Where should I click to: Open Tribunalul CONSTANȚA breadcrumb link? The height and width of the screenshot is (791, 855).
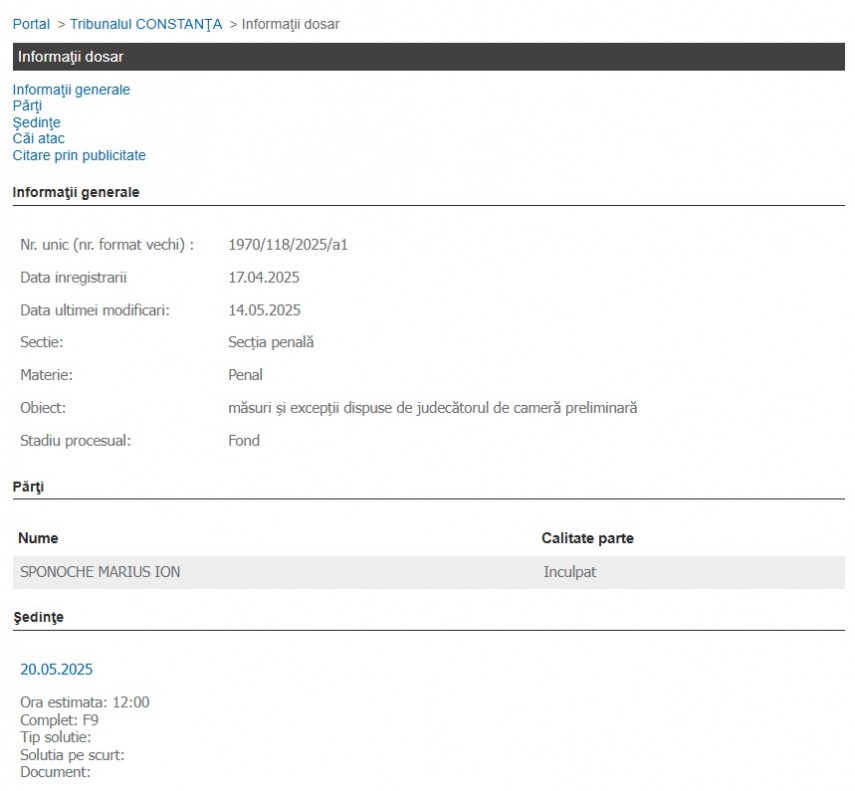point(146,25)
